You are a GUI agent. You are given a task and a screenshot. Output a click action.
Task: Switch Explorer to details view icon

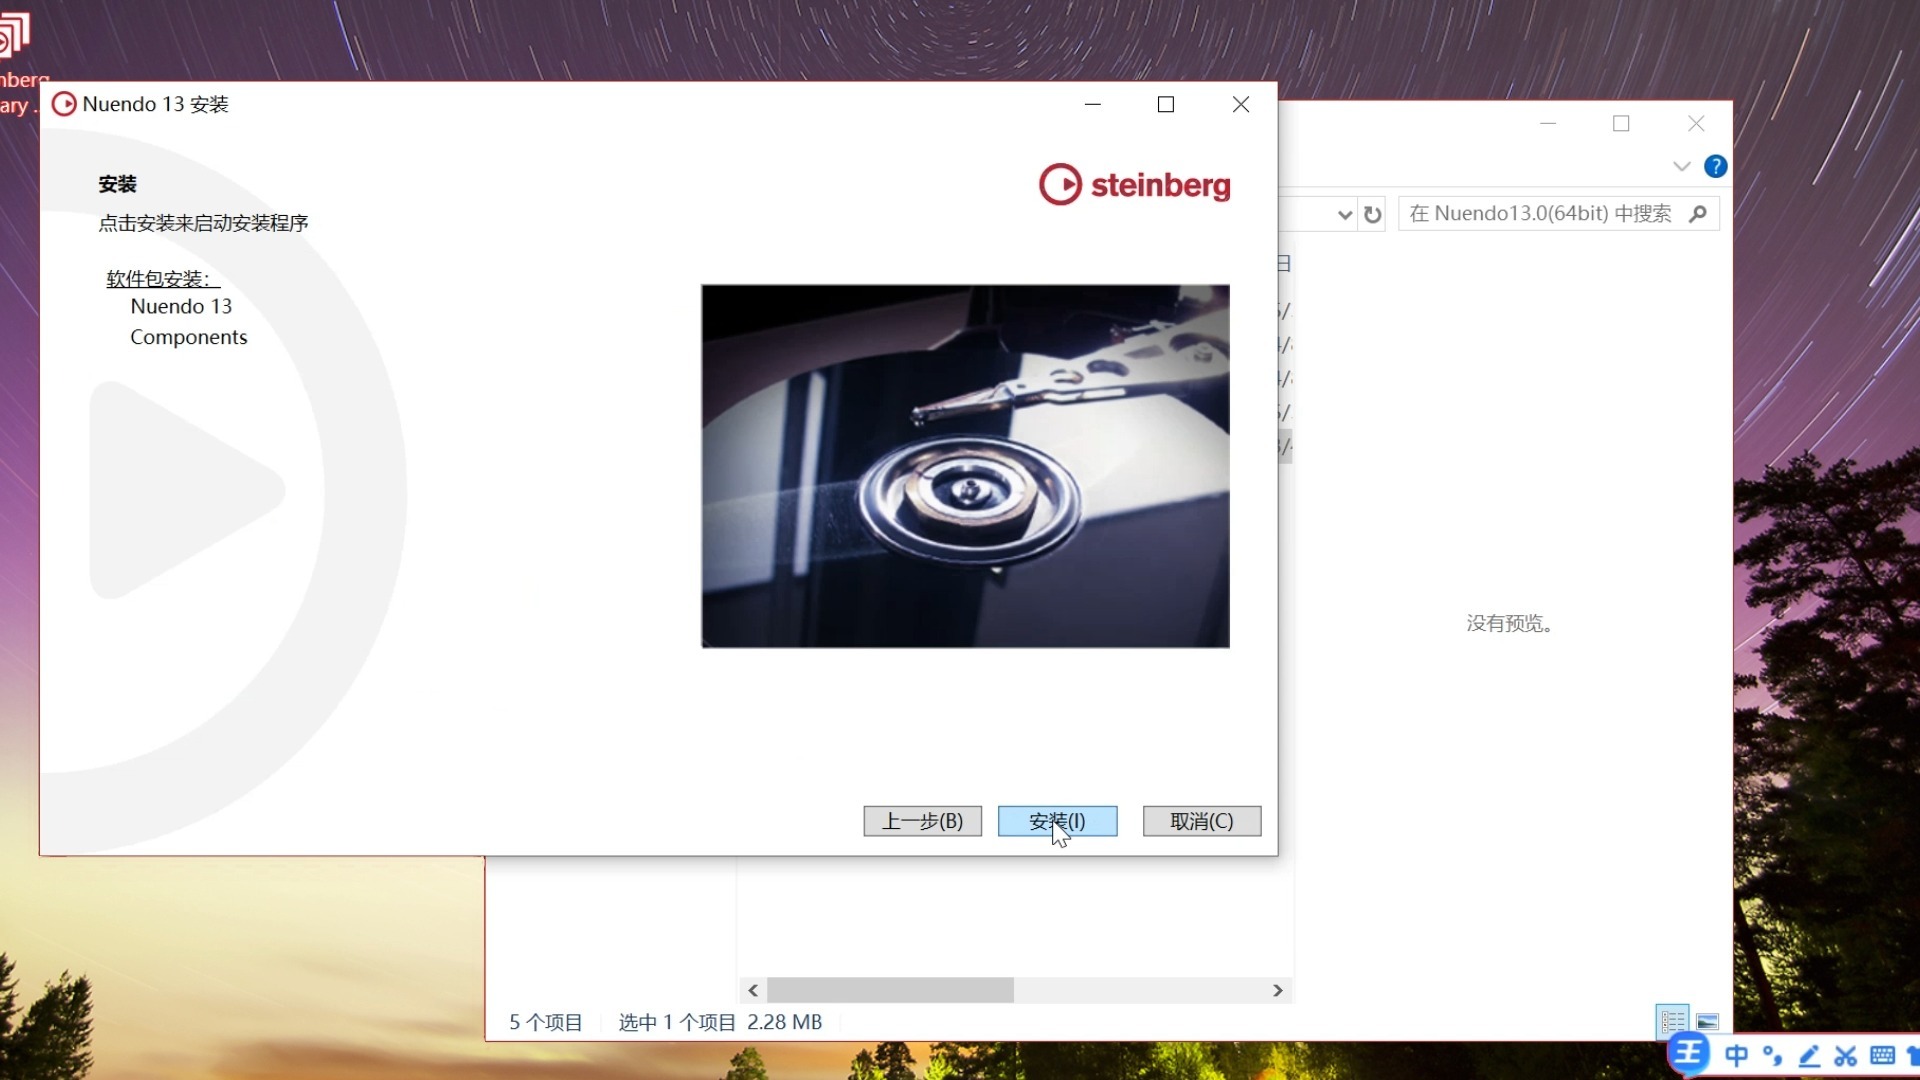(x=1673, y=1021)
